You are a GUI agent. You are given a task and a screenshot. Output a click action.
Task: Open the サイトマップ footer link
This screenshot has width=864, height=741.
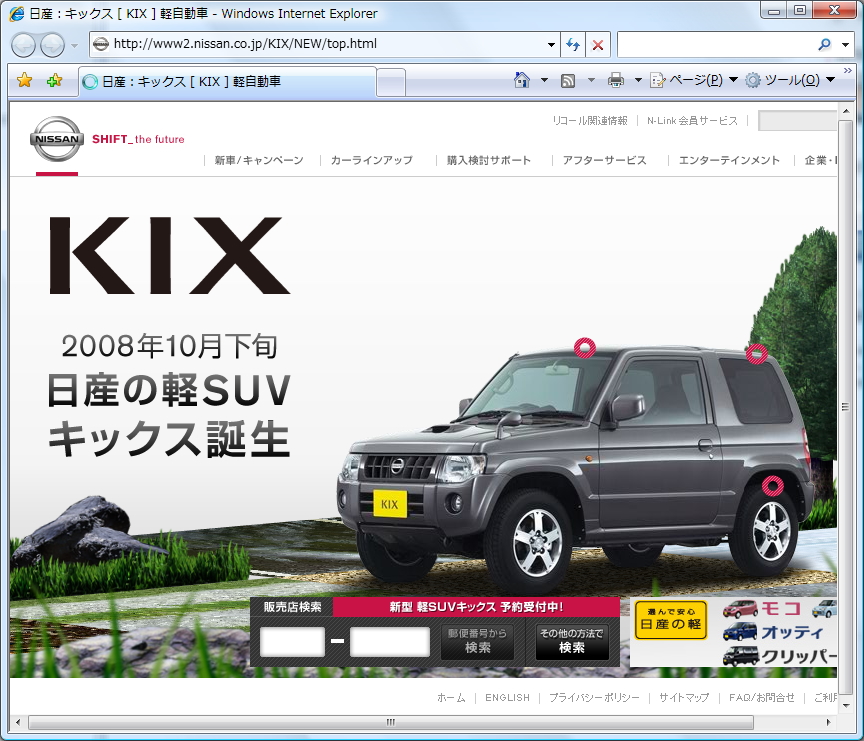[684, 697]
